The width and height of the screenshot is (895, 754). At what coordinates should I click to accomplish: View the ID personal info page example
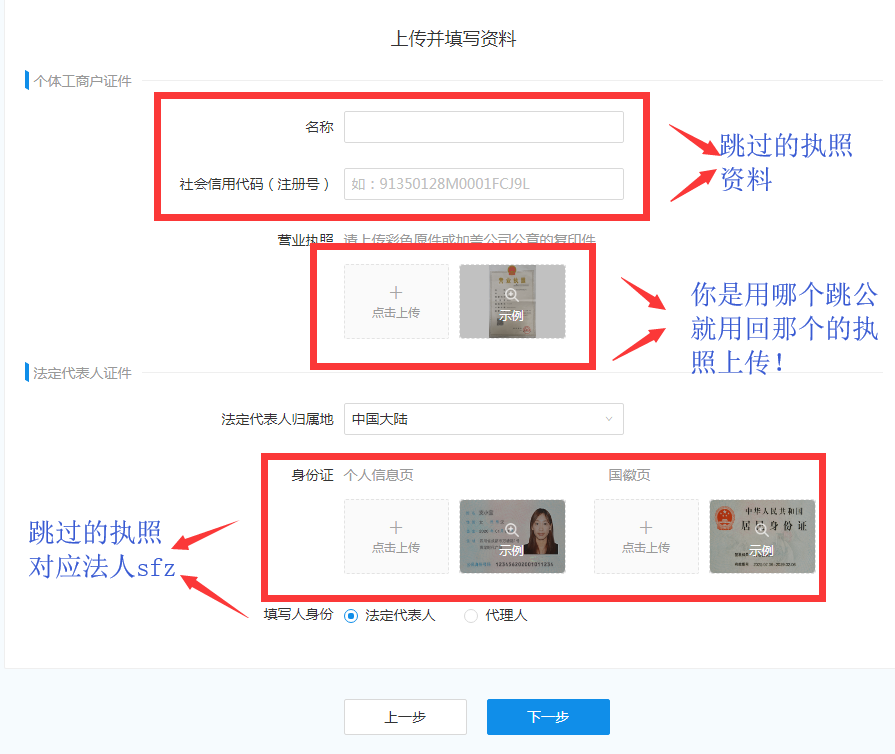tap(512, 536)
